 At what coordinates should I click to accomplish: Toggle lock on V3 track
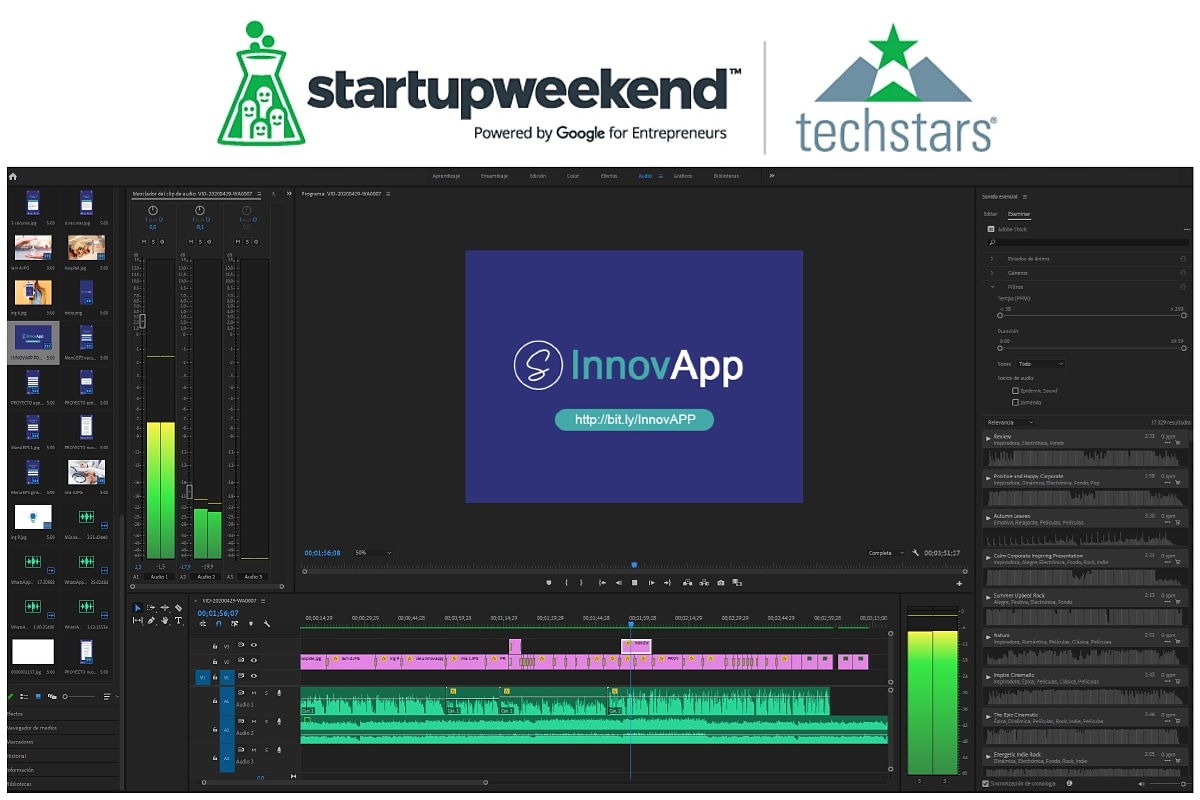pos(215,646)
